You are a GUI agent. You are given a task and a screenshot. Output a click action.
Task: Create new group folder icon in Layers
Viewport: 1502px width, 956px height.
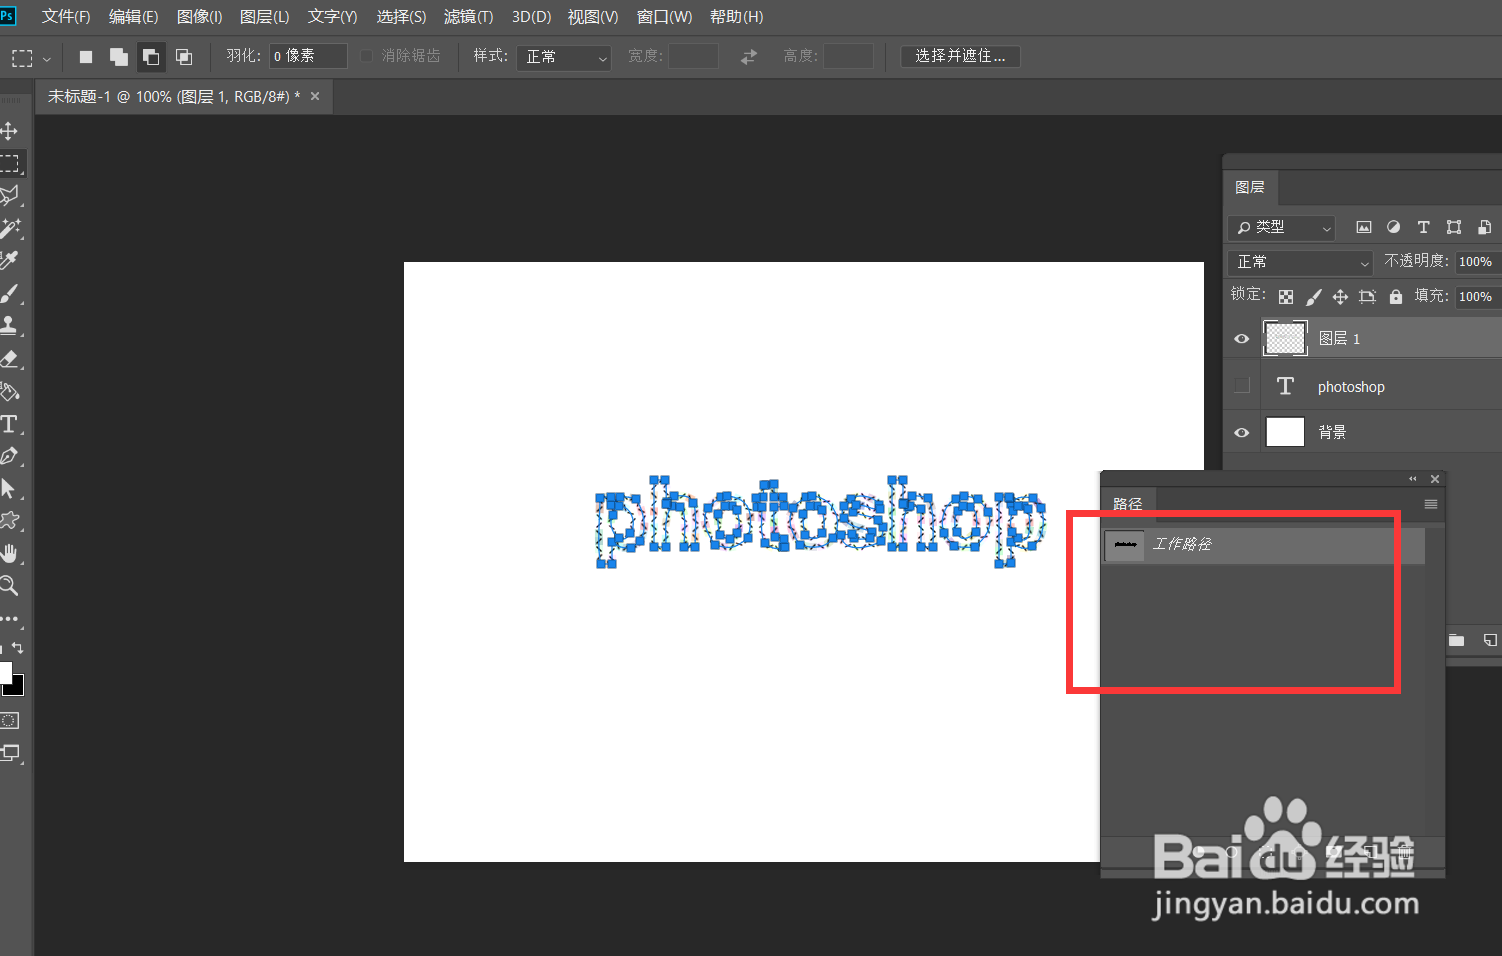click(x=1457, y=640)
